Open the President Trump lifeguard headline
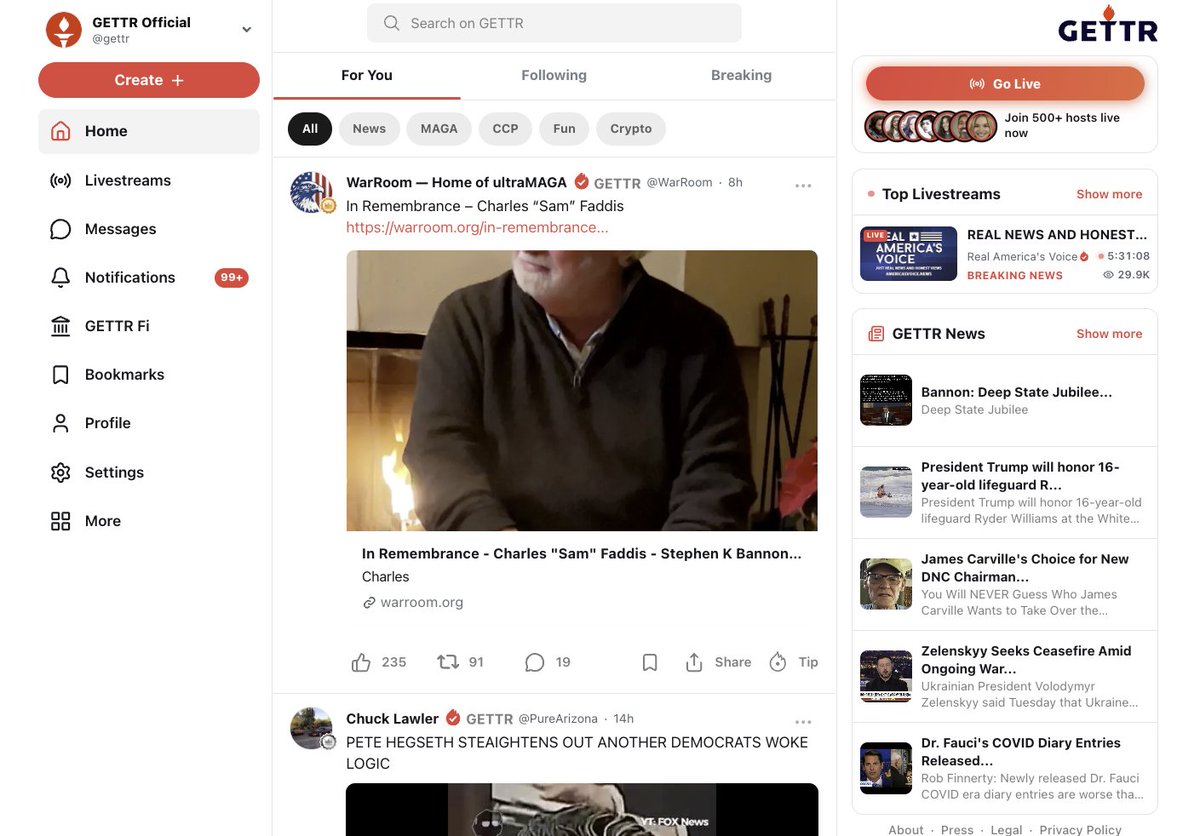The image size is (1200, 836). pyautogui.click(x=1020, y=476)
